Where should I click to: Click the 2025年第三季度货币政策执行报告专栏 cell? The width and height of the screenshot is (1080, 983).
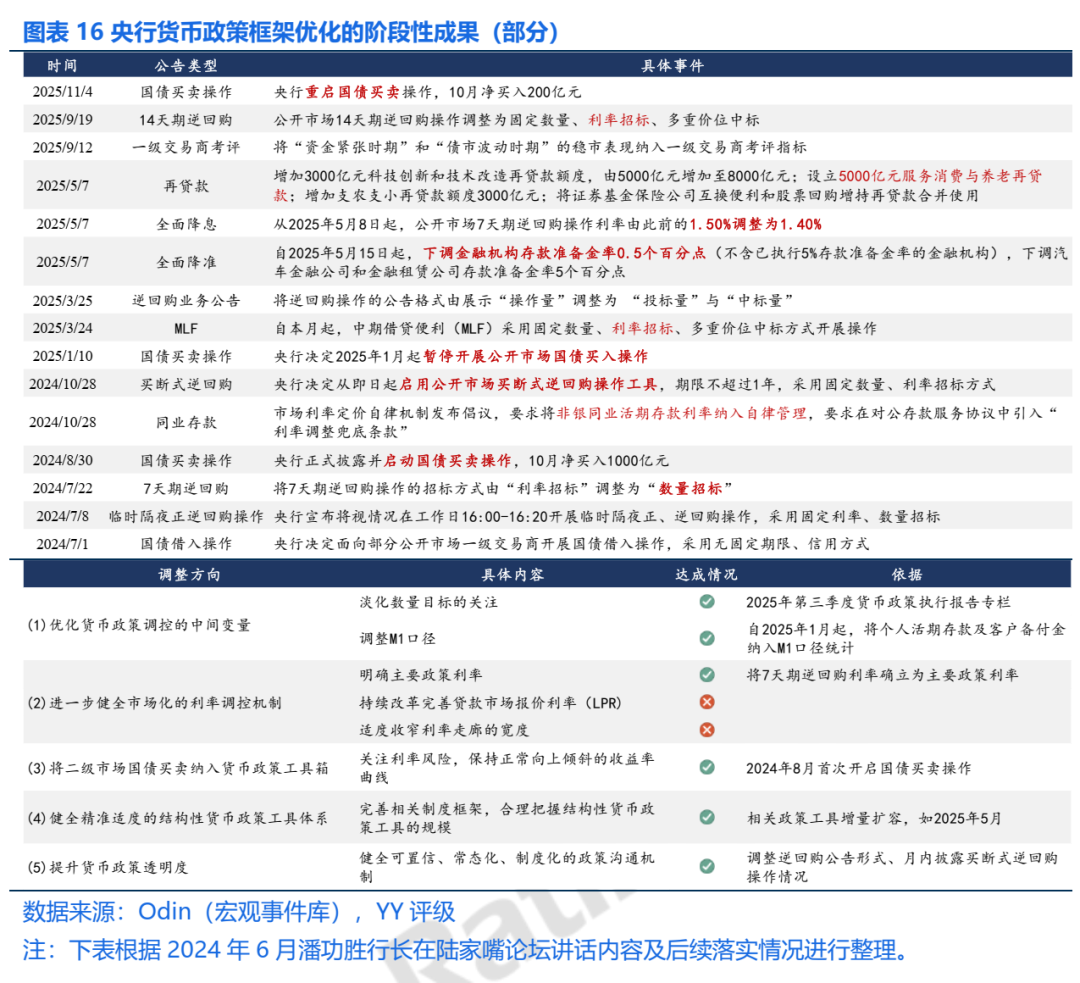click(878, 602)
